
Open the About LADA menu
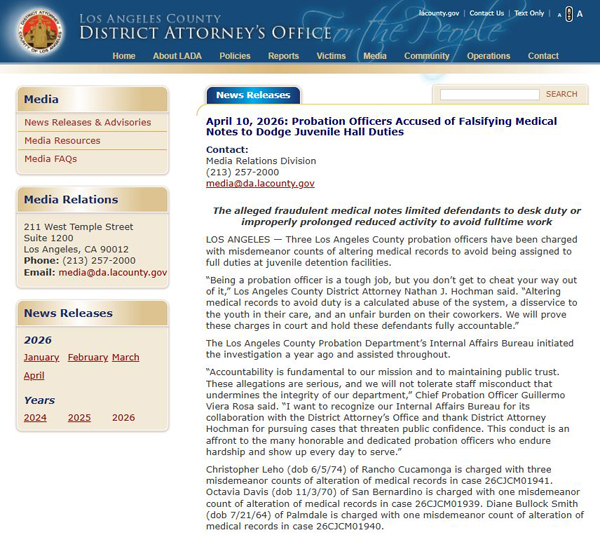(178, 56)
